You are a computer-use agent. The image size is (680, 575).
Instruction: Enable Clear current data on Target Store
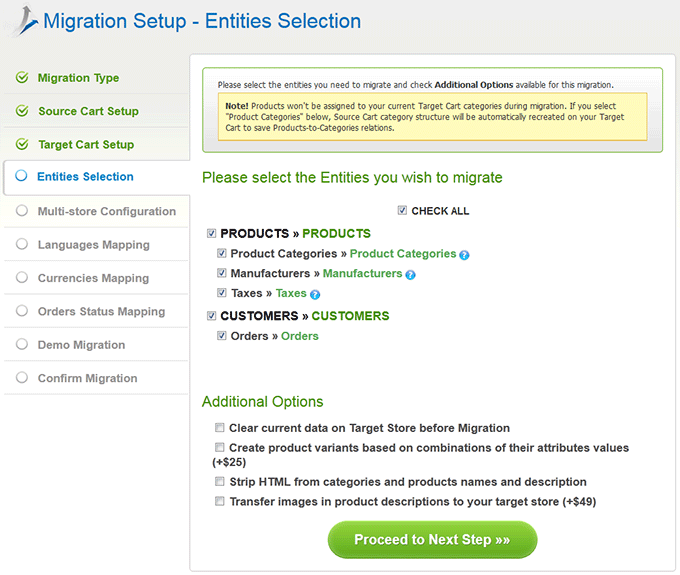[x=220, y=428]
